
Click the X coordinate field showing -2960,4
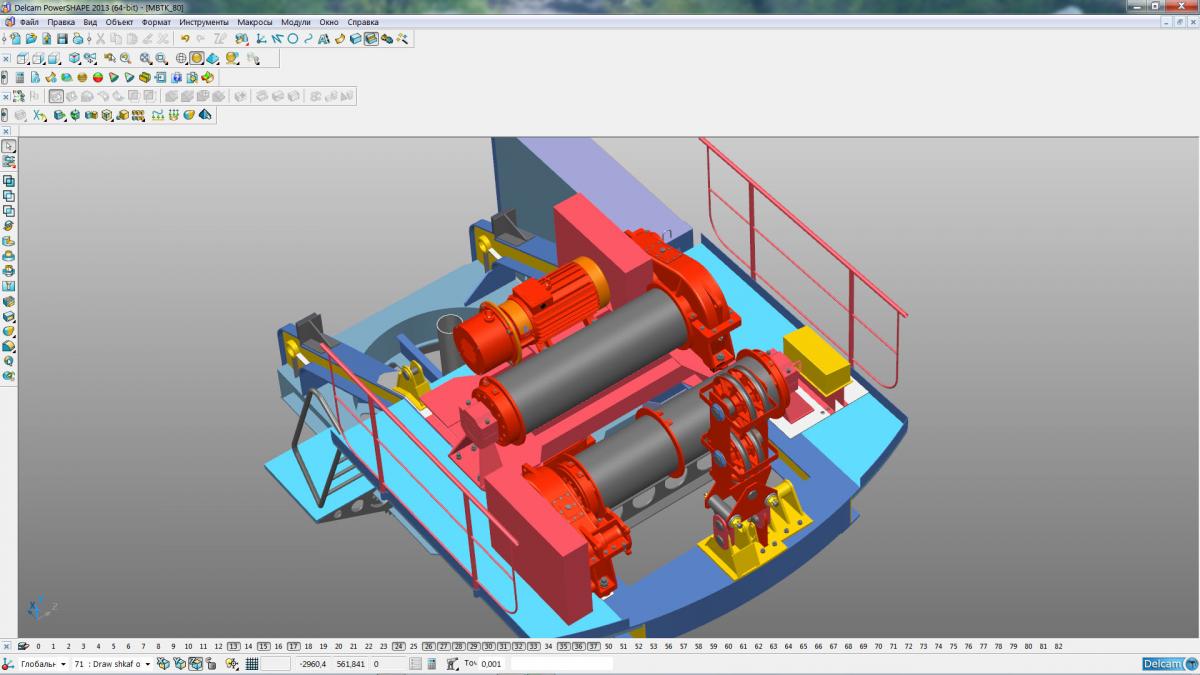point(313,664)
